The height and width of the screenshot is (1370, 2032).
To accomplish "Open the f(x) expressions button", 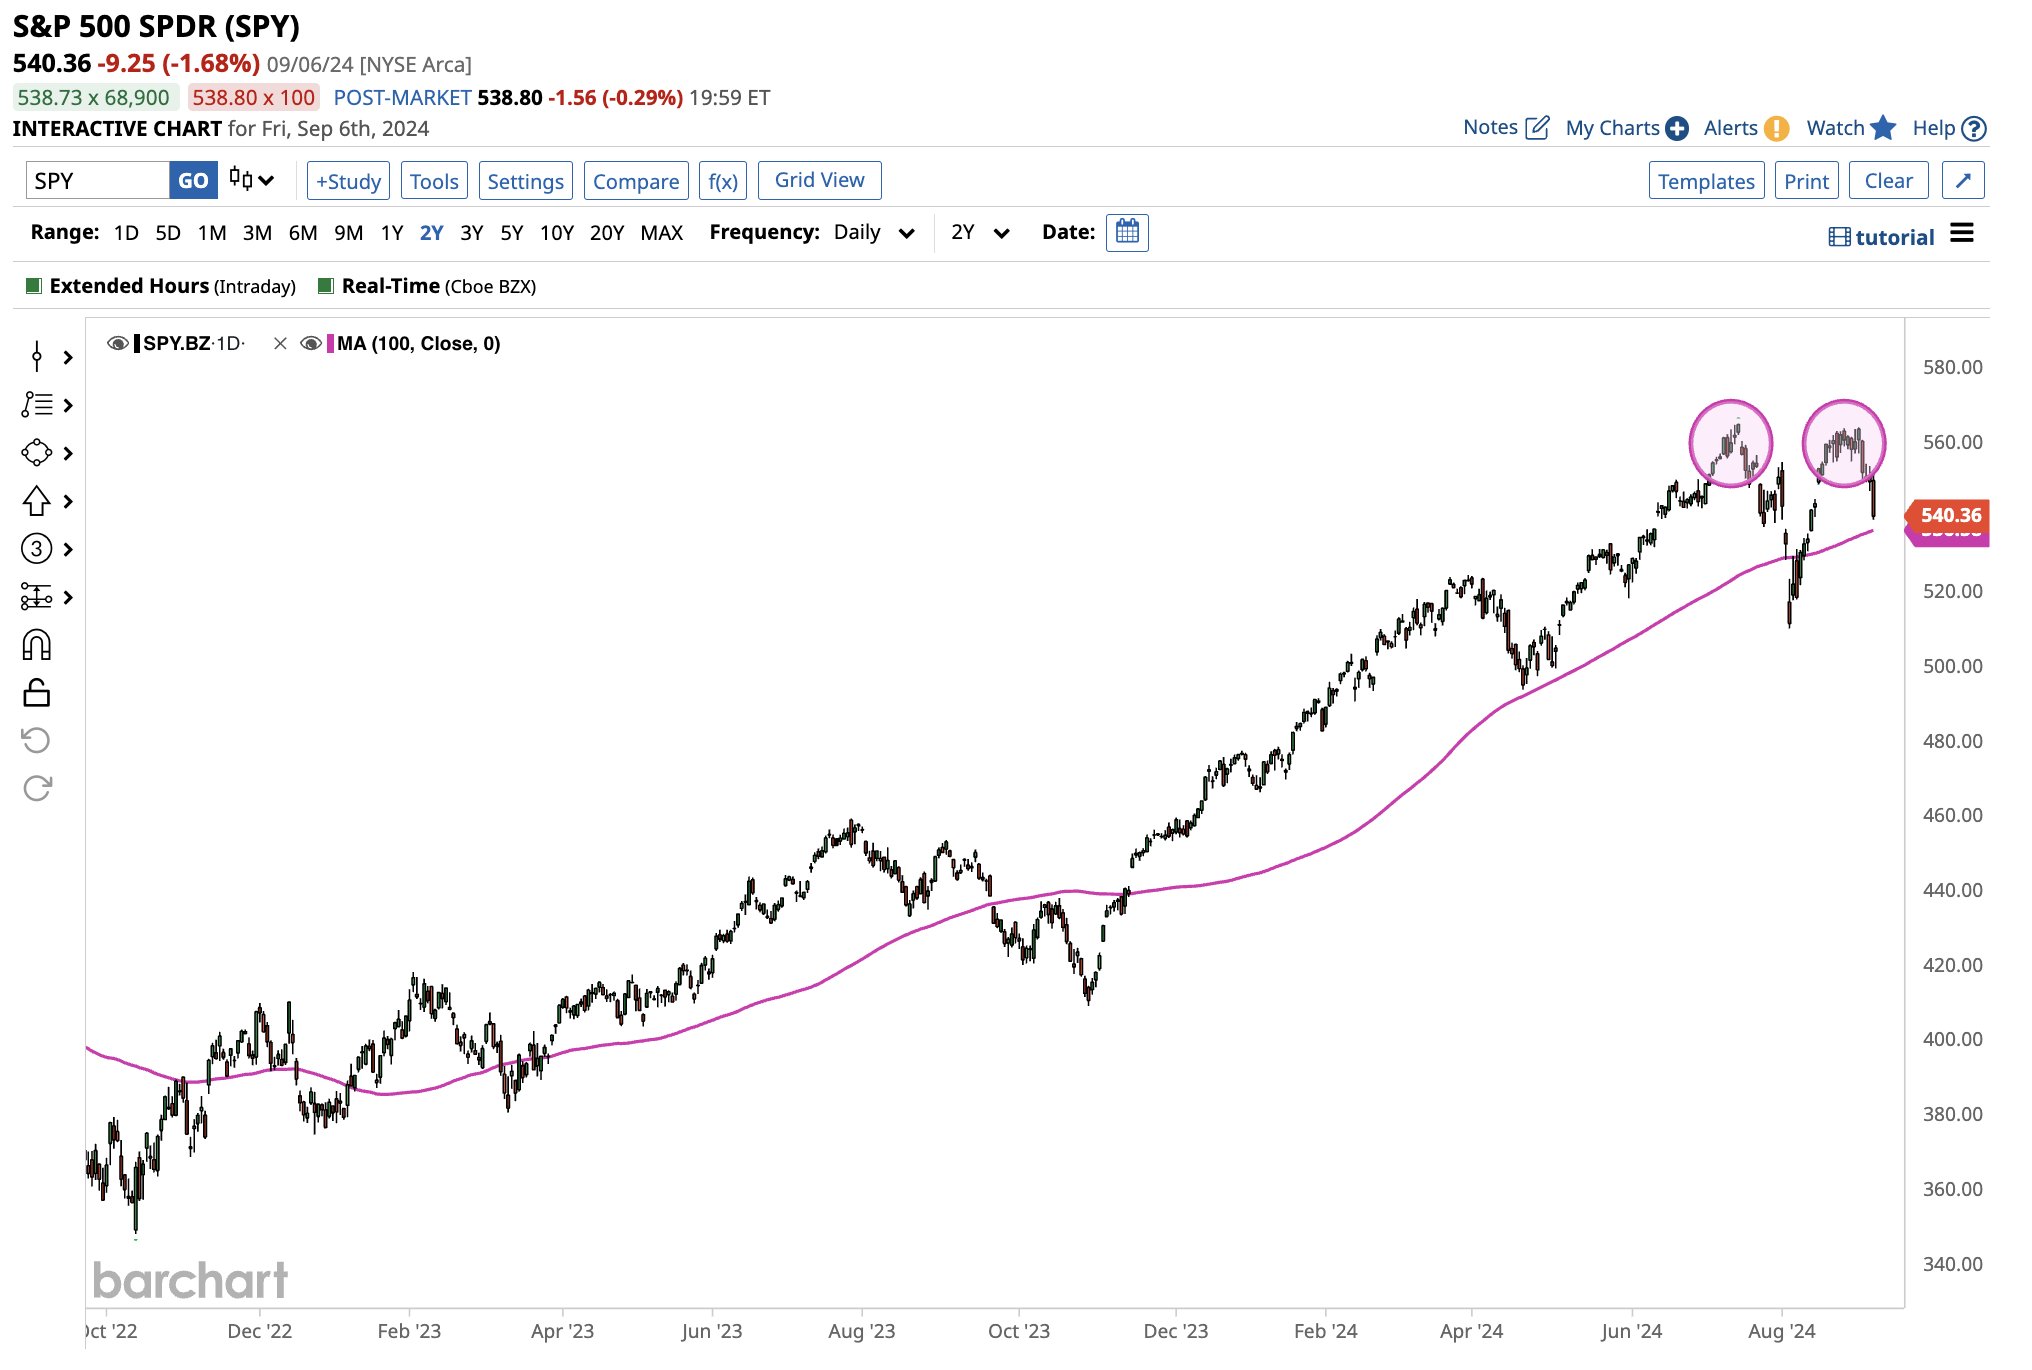I will [723, 181].
